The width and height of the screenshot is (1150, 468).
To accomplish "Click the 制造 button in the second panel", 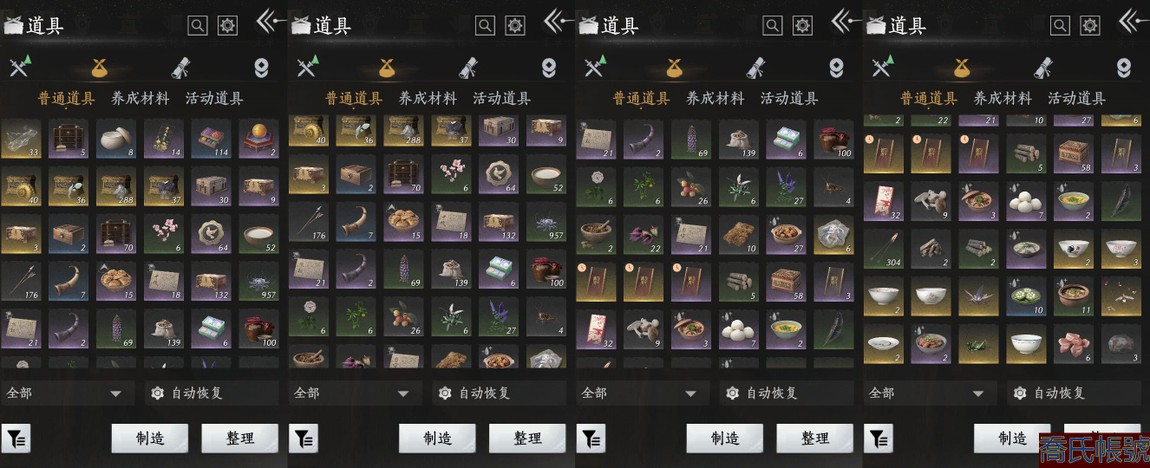I will (437, 439).
